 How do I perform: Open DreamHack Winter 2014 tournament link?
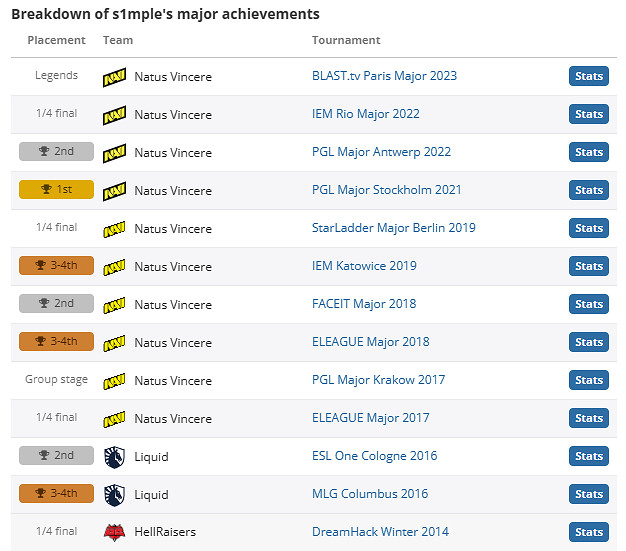(380, 532)
